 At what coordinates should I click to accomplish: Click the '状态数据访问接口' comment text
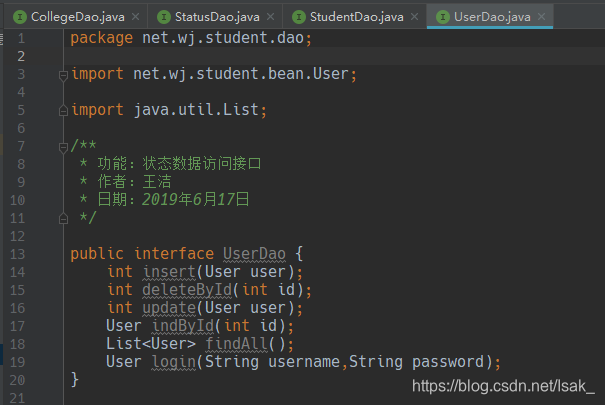[x=202, y=164]
